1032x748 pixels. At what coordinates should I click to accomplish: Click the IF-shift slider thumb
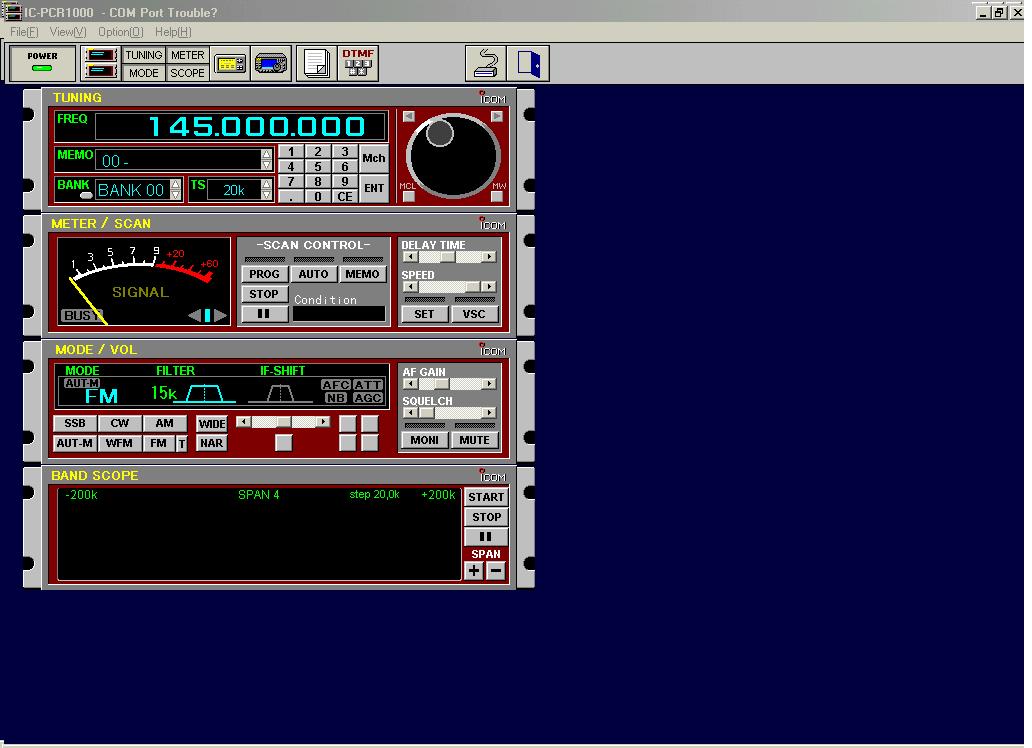click(284, 421)
